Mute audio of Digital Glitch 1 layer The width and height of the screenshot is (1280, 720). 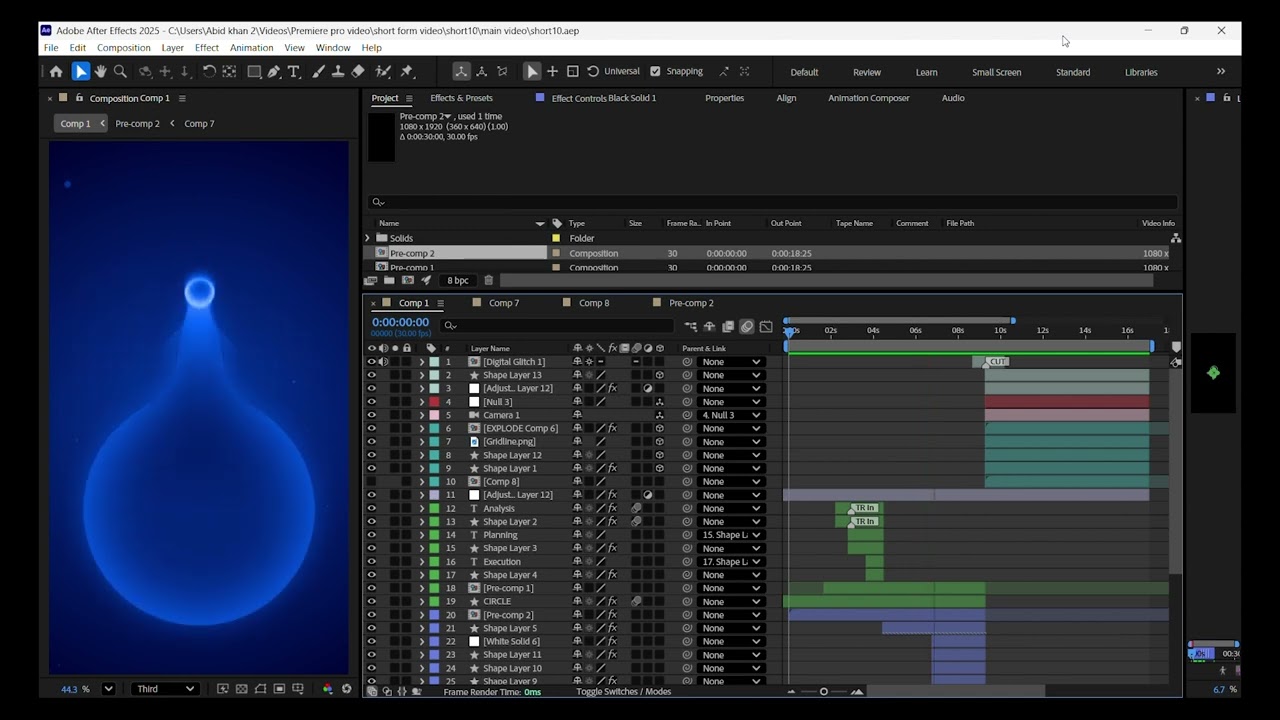click(x=383, y=362)
